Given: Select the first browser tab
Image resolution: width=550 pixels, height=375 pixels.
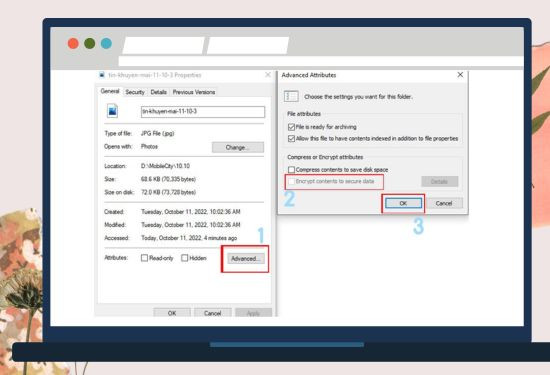Looking at the screenshot, I should [163, 46].
